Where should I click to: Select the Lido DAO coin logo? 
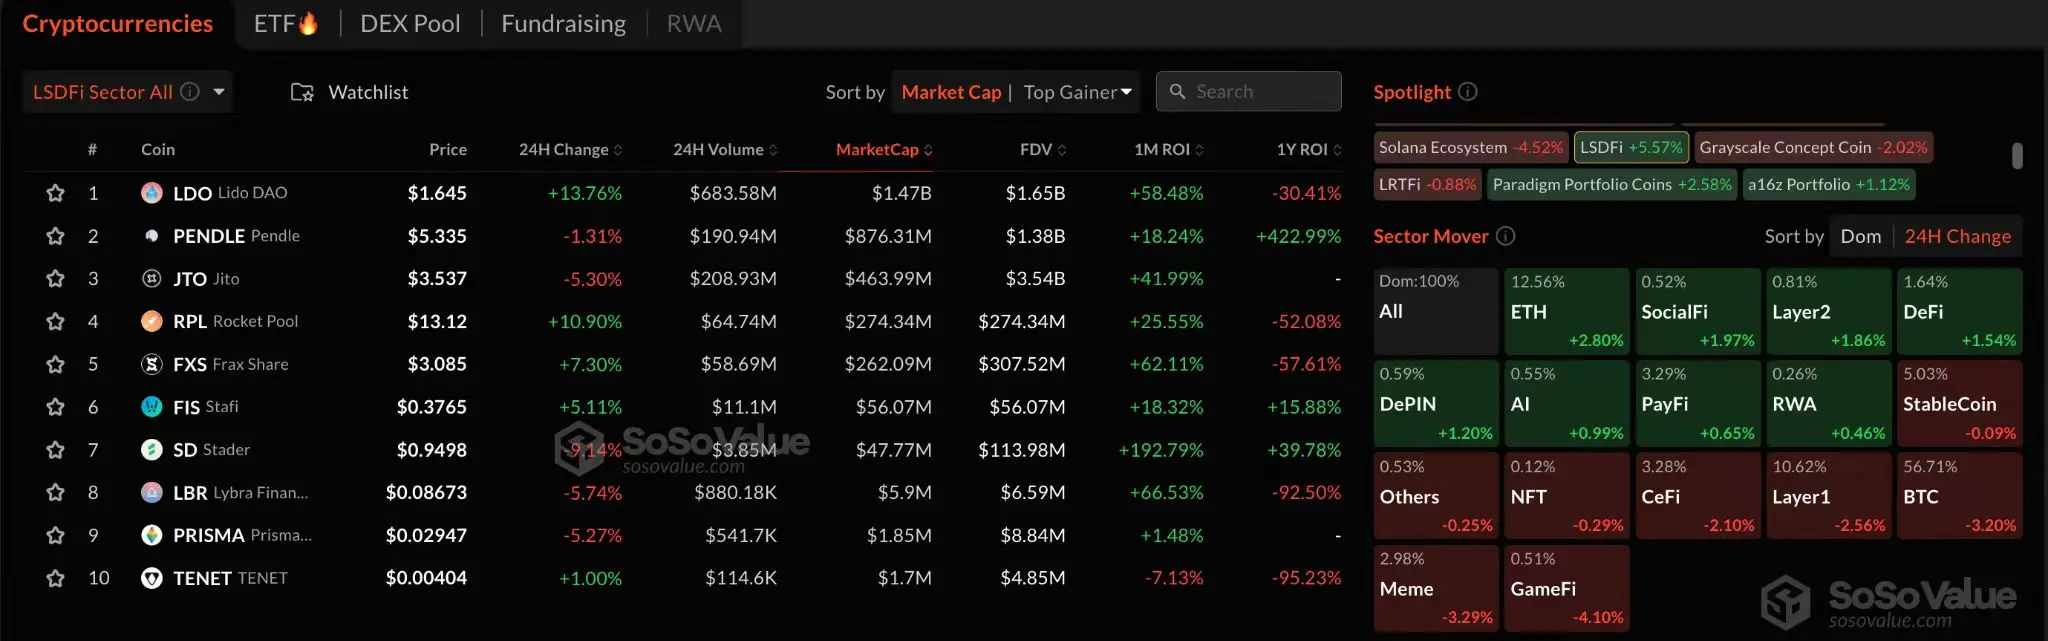point(152,192)
